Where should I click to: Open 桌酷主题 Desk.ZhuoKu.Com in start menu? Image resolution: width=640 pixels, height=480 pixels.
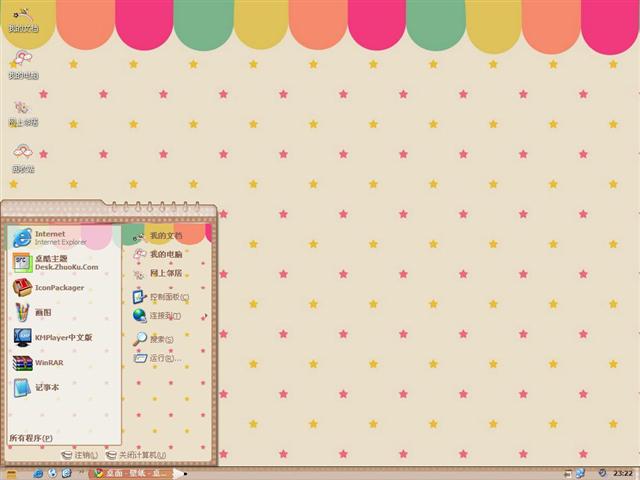64,263
